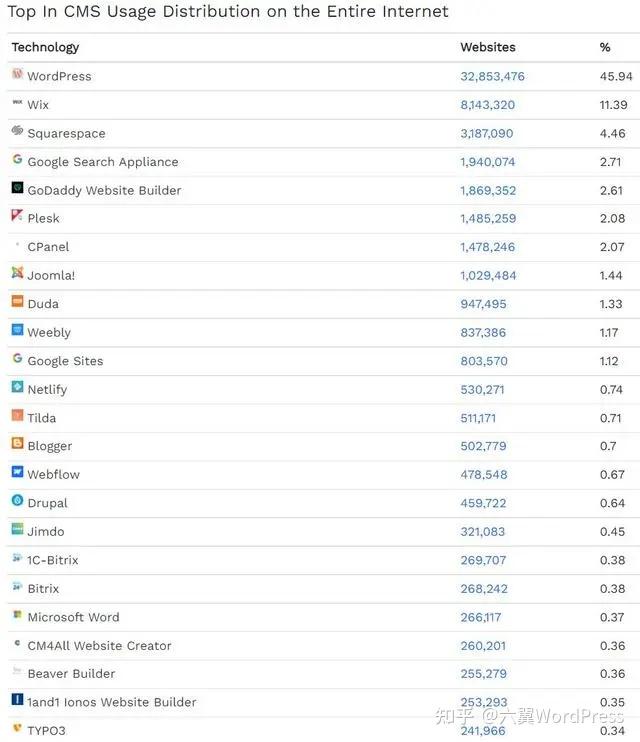This screenshot has height=742, width=640.
Task: Click the Joomla! logo icon
Action: (17, 273)
